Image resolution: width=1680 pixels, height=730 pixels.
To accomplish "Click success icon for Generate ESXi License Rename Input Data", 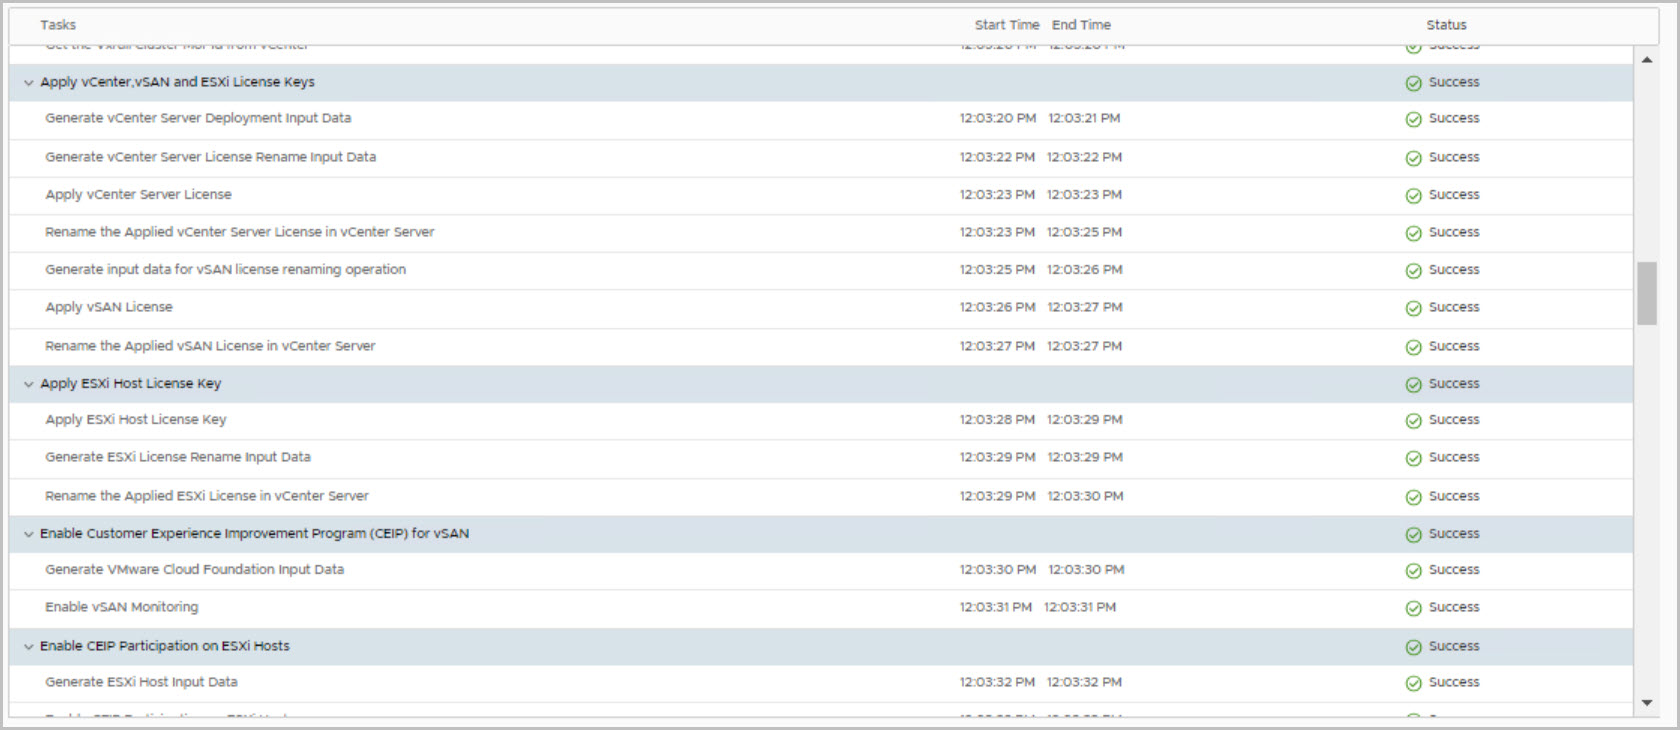I will (x=1413, y=458).
